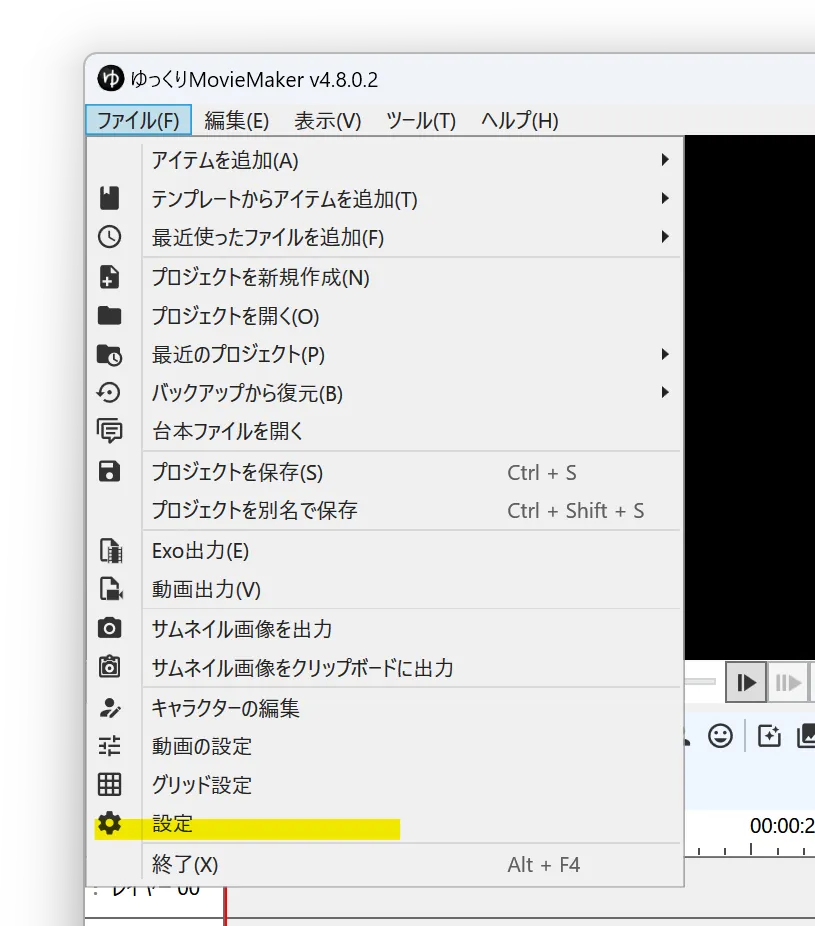The image size is (815, 926).
Task: Select 最近のプロジェクト(P) entry
Action: click(385, 354)
